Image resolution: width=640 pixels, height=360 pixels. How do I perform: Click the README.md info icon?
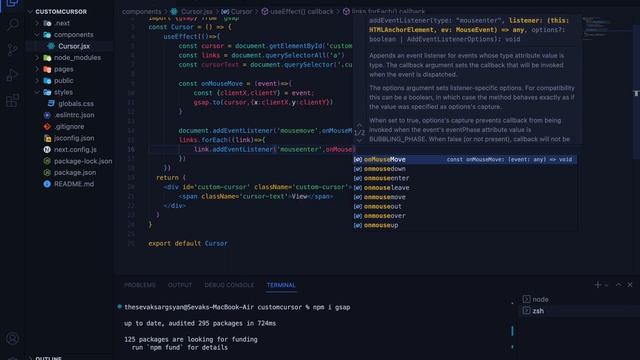click(x=47, y=184)
